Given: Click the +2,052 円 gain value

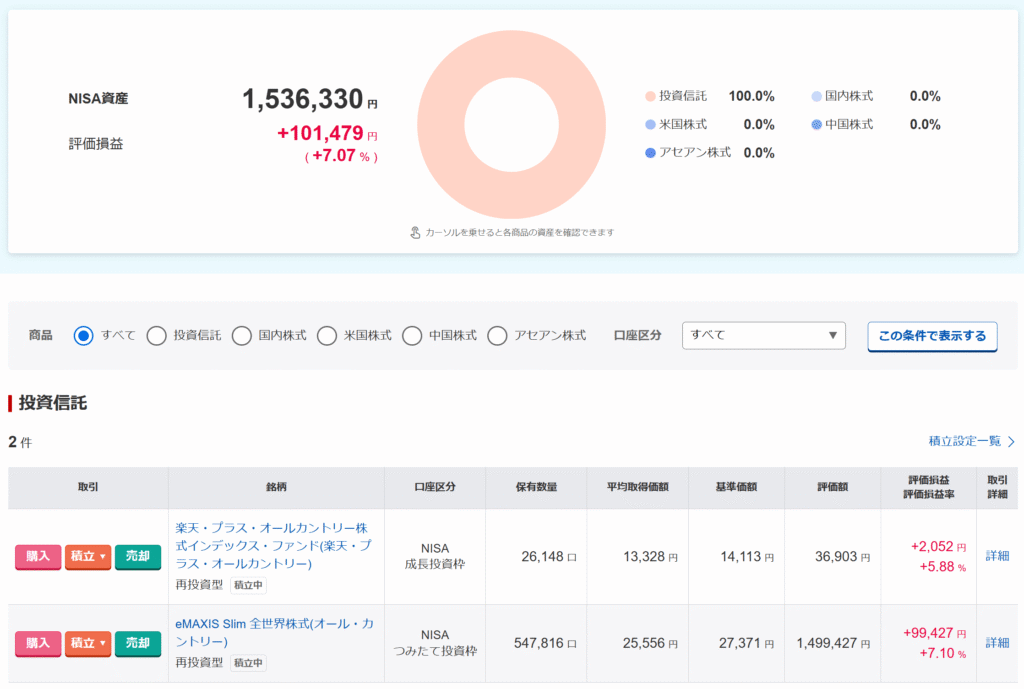Looking at the screenshot, I should click(x=938, y=547).
